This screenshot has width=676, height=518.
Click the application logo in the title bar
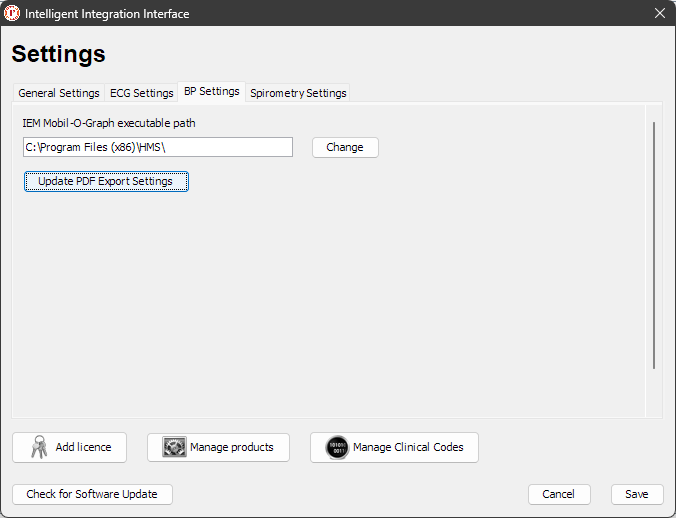tap(13, 14)
